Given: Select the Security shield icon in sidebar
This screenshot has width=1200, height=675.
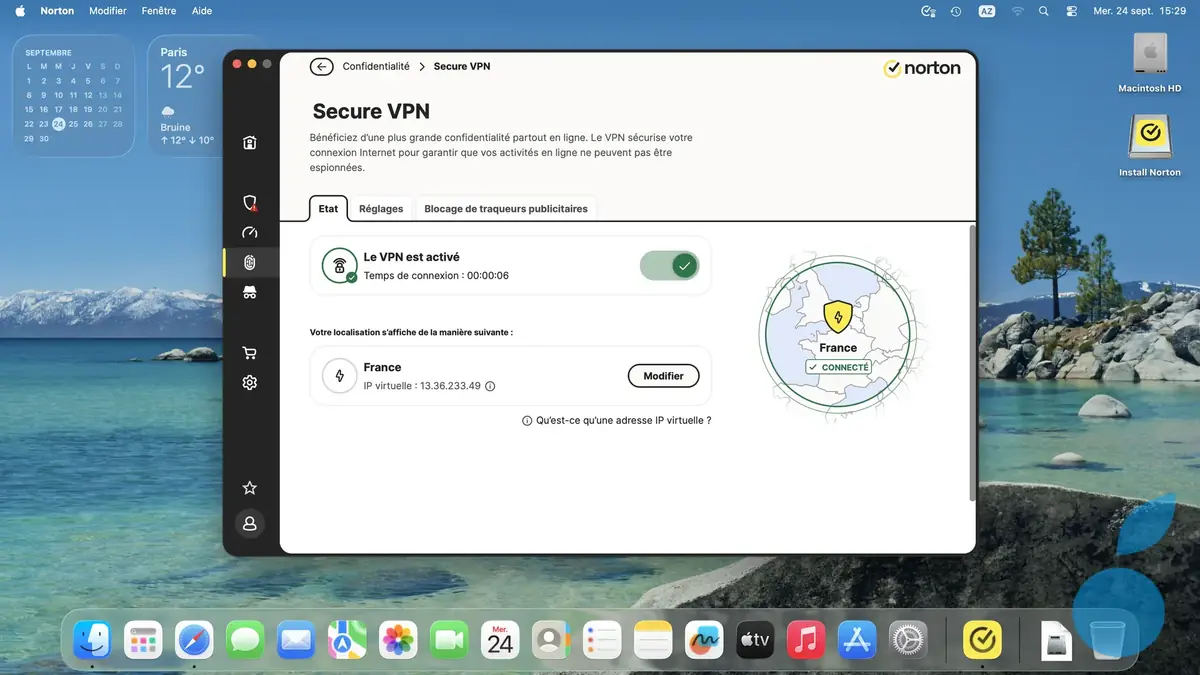Looking at the screenshot, I should [249, 203].
